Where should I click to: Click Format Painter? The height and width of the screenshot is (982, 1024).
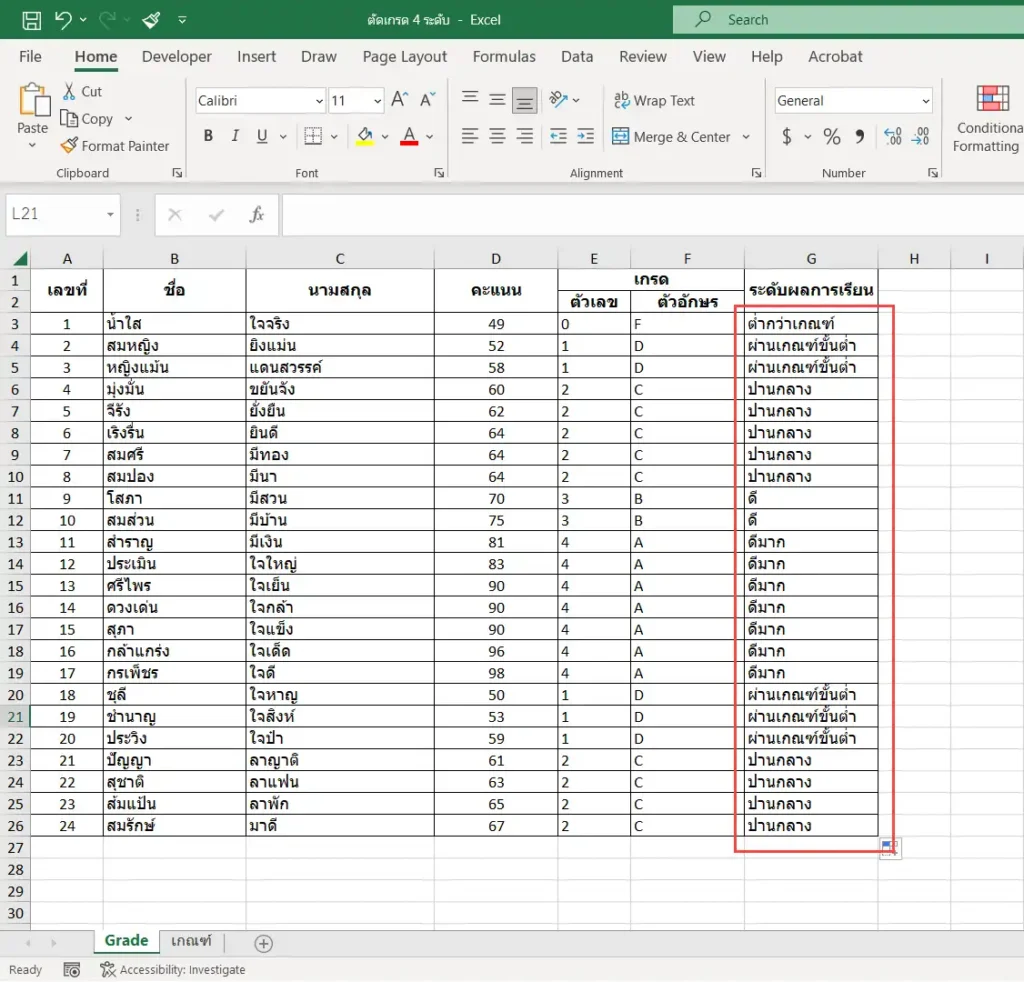point(114,146)
